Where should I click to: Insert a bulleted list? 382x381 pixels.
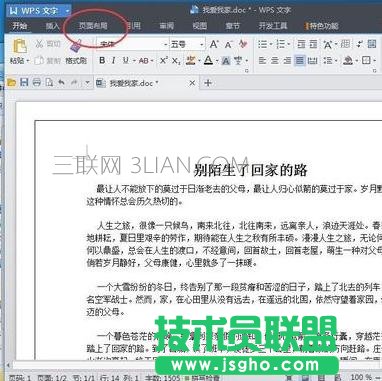point(263,44)
